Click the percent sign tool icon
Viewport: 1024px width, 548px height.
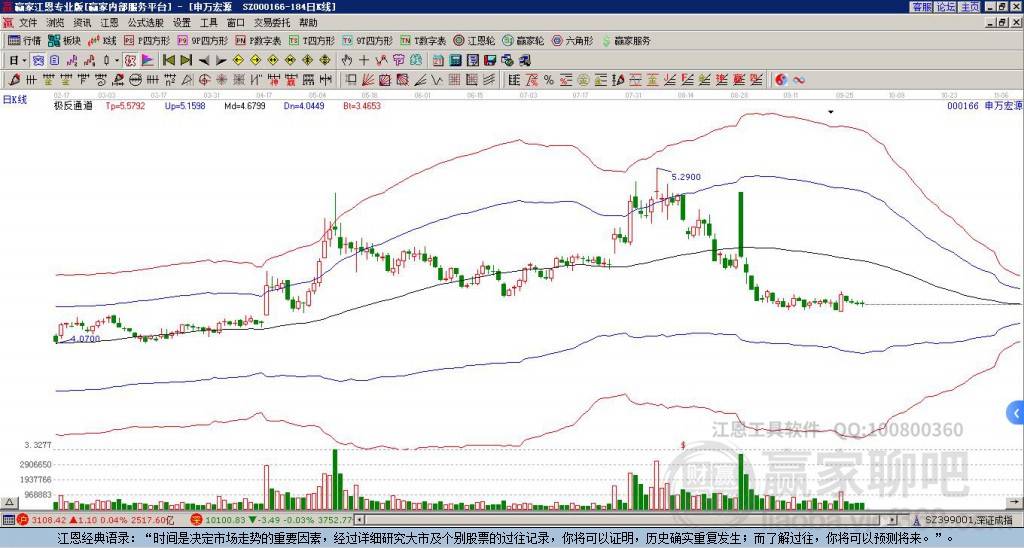click(x=549, y=80)
